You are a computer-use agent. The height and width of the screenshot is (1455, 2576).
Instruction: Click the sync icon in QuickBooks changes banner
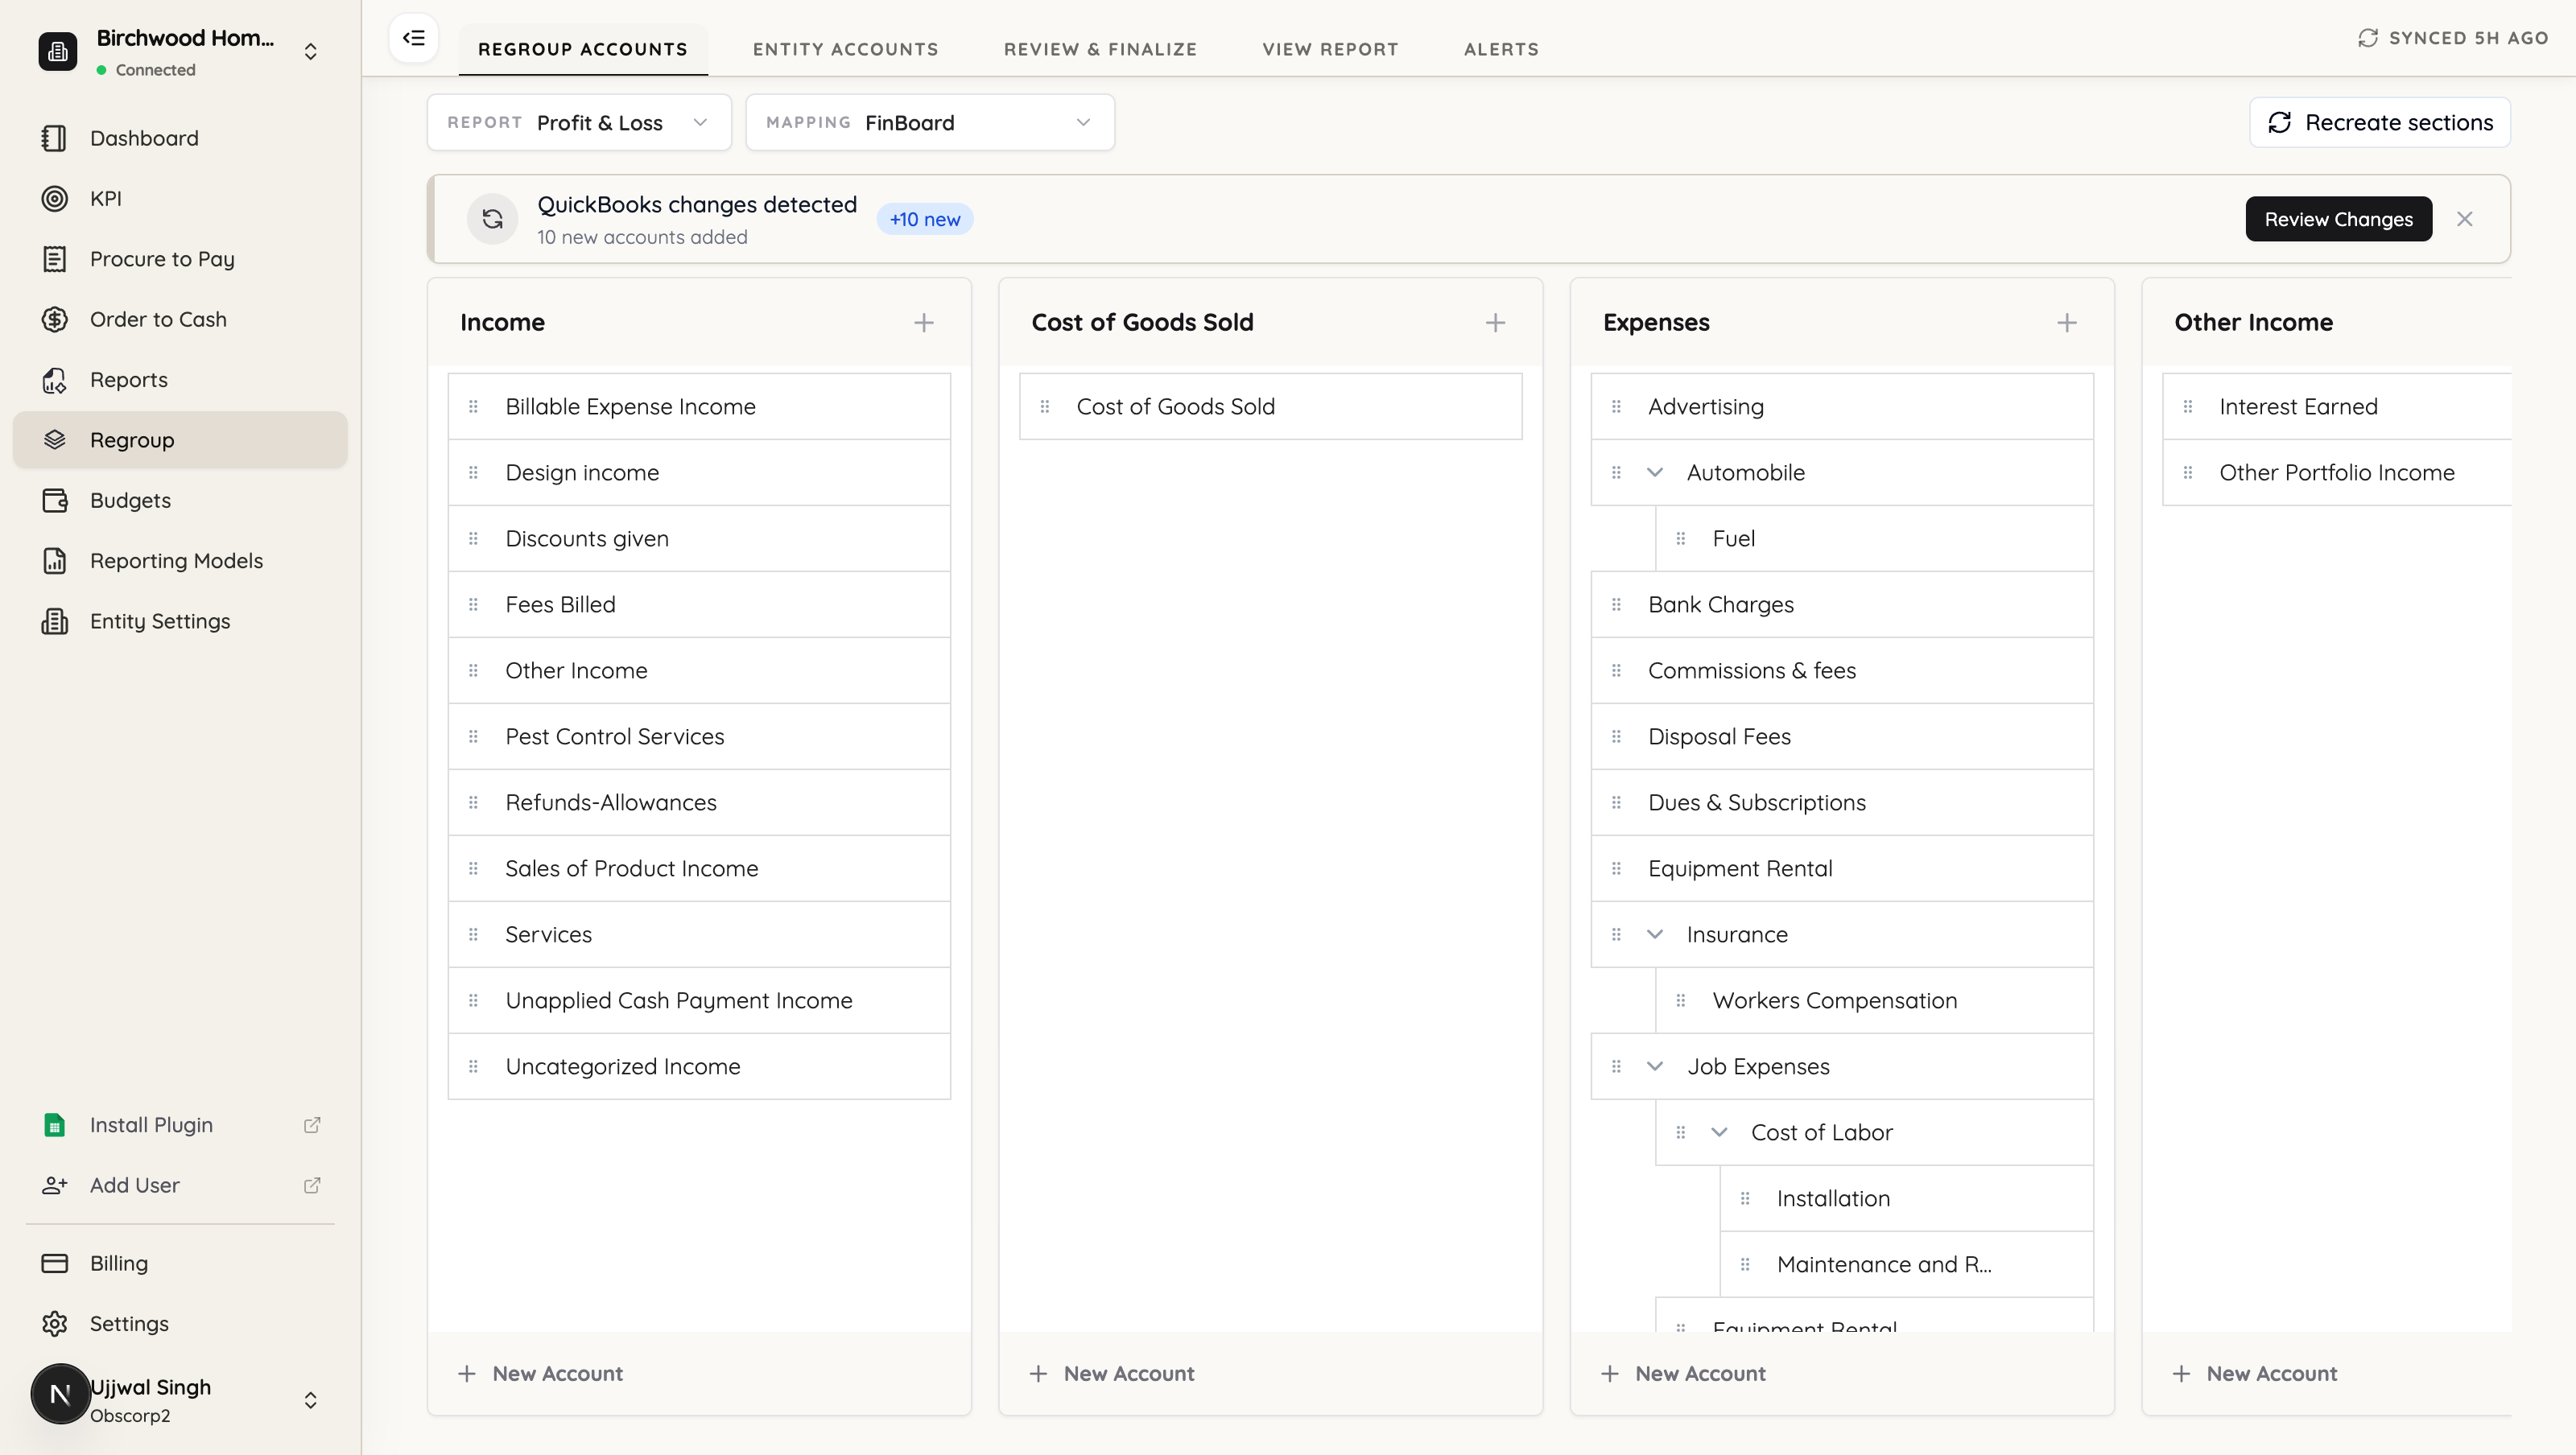click(x=493, y=219)
